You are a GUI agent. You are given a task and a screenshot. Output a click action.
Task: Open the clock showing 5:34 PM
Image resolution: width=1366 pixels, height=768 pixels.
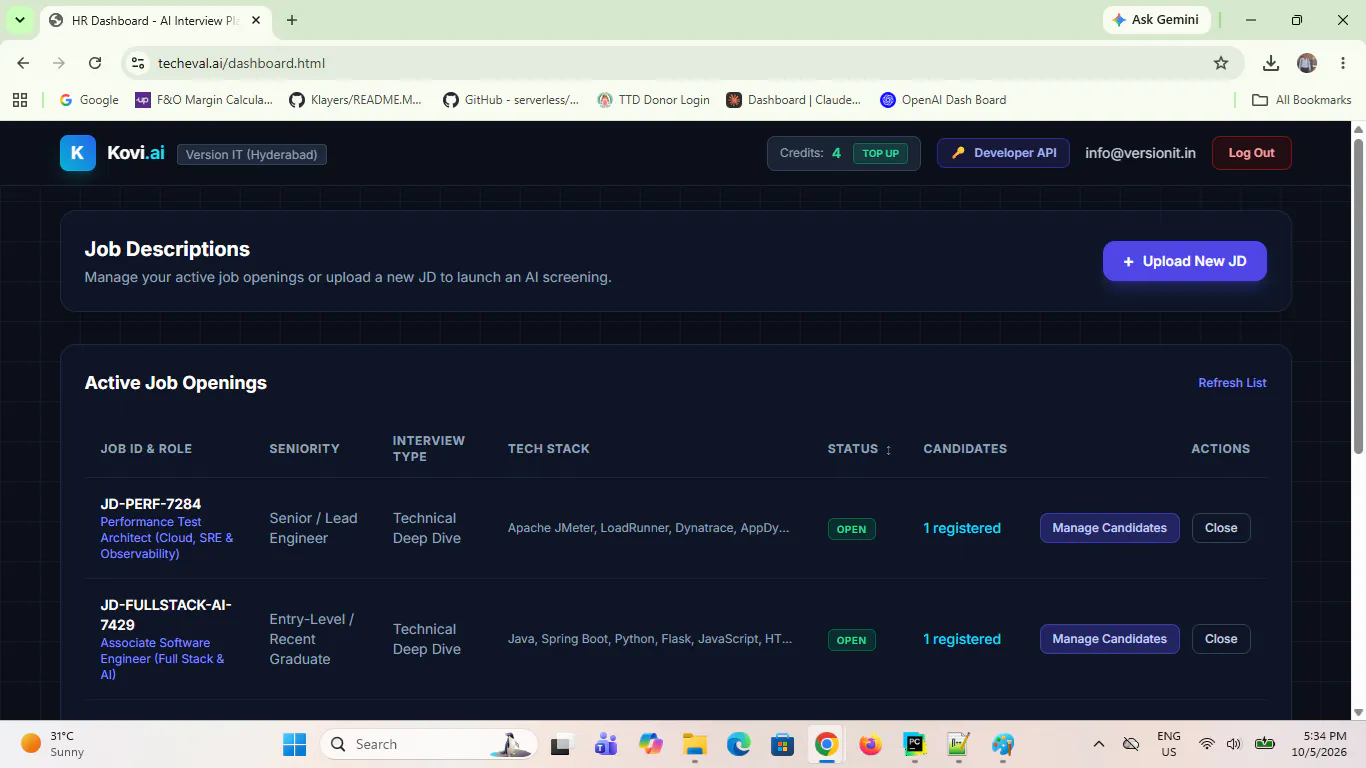1319,744
